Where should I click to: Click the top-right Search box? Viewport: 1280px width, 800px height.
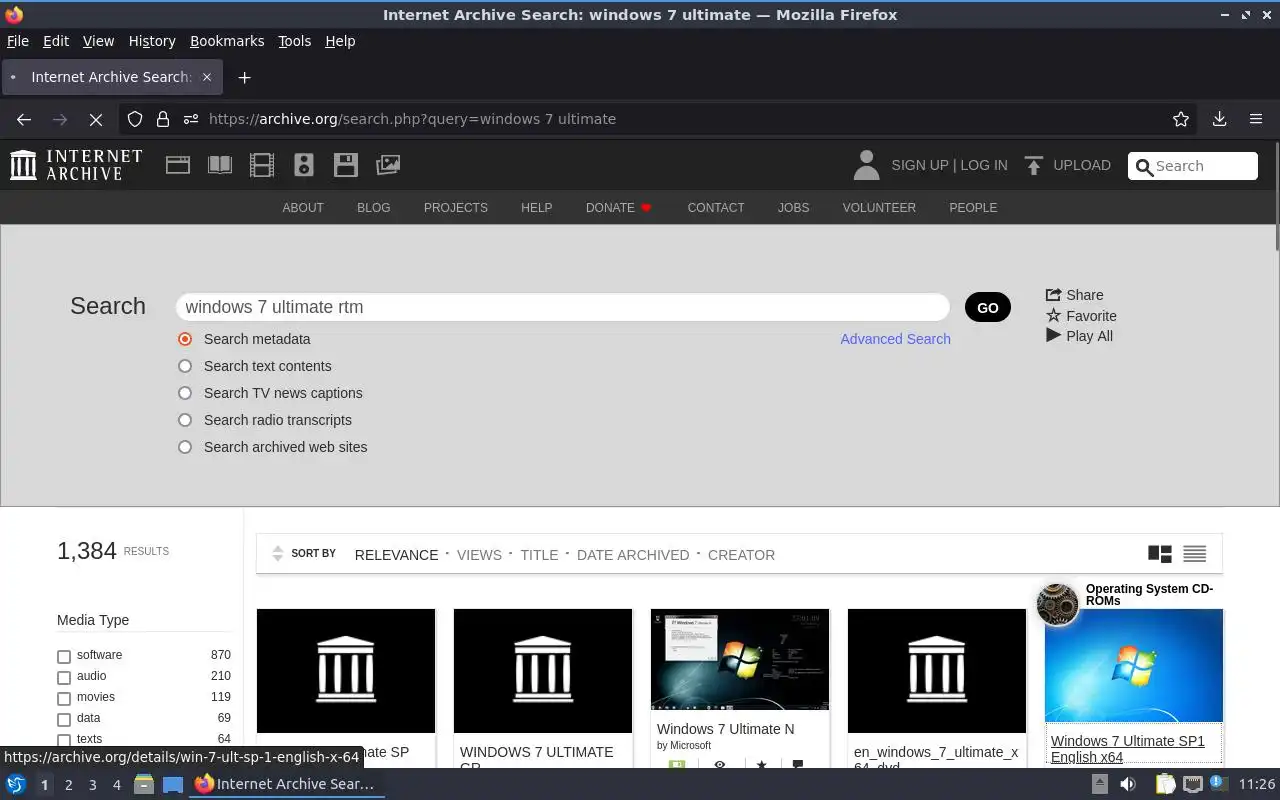point(1193,166)
